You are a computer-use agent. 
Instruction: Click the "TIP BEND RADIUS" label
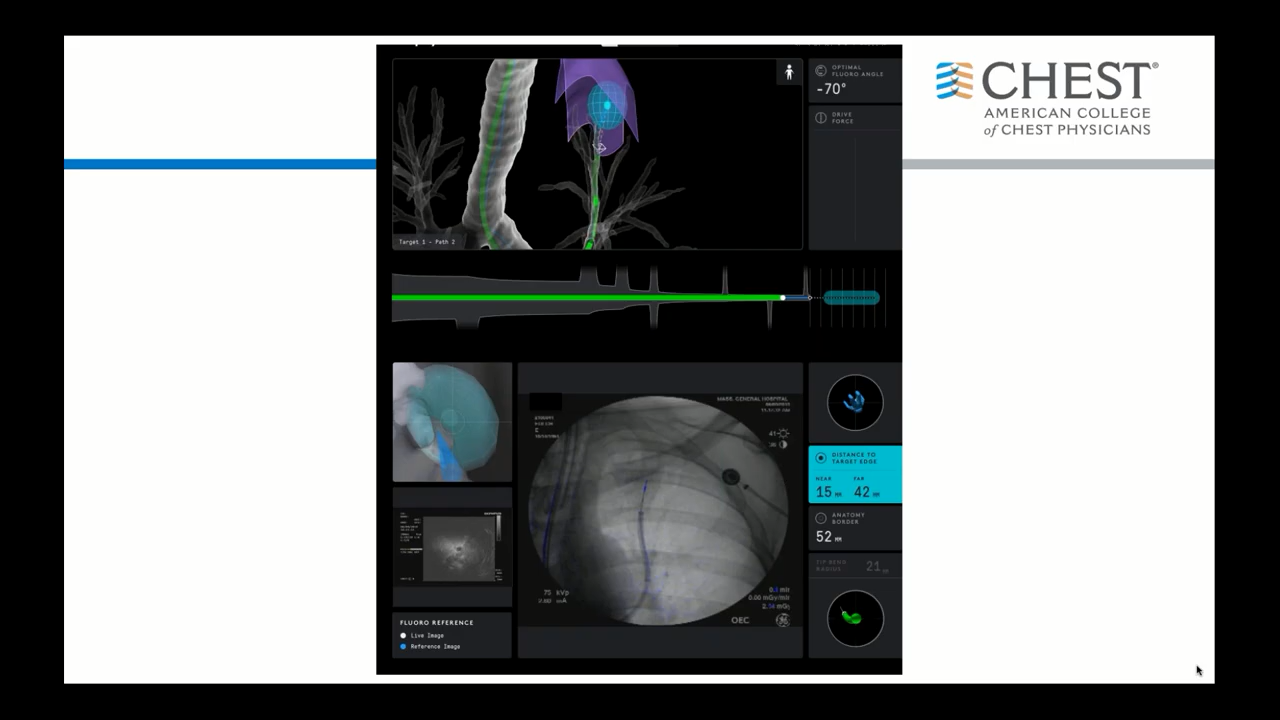(831, 566)
